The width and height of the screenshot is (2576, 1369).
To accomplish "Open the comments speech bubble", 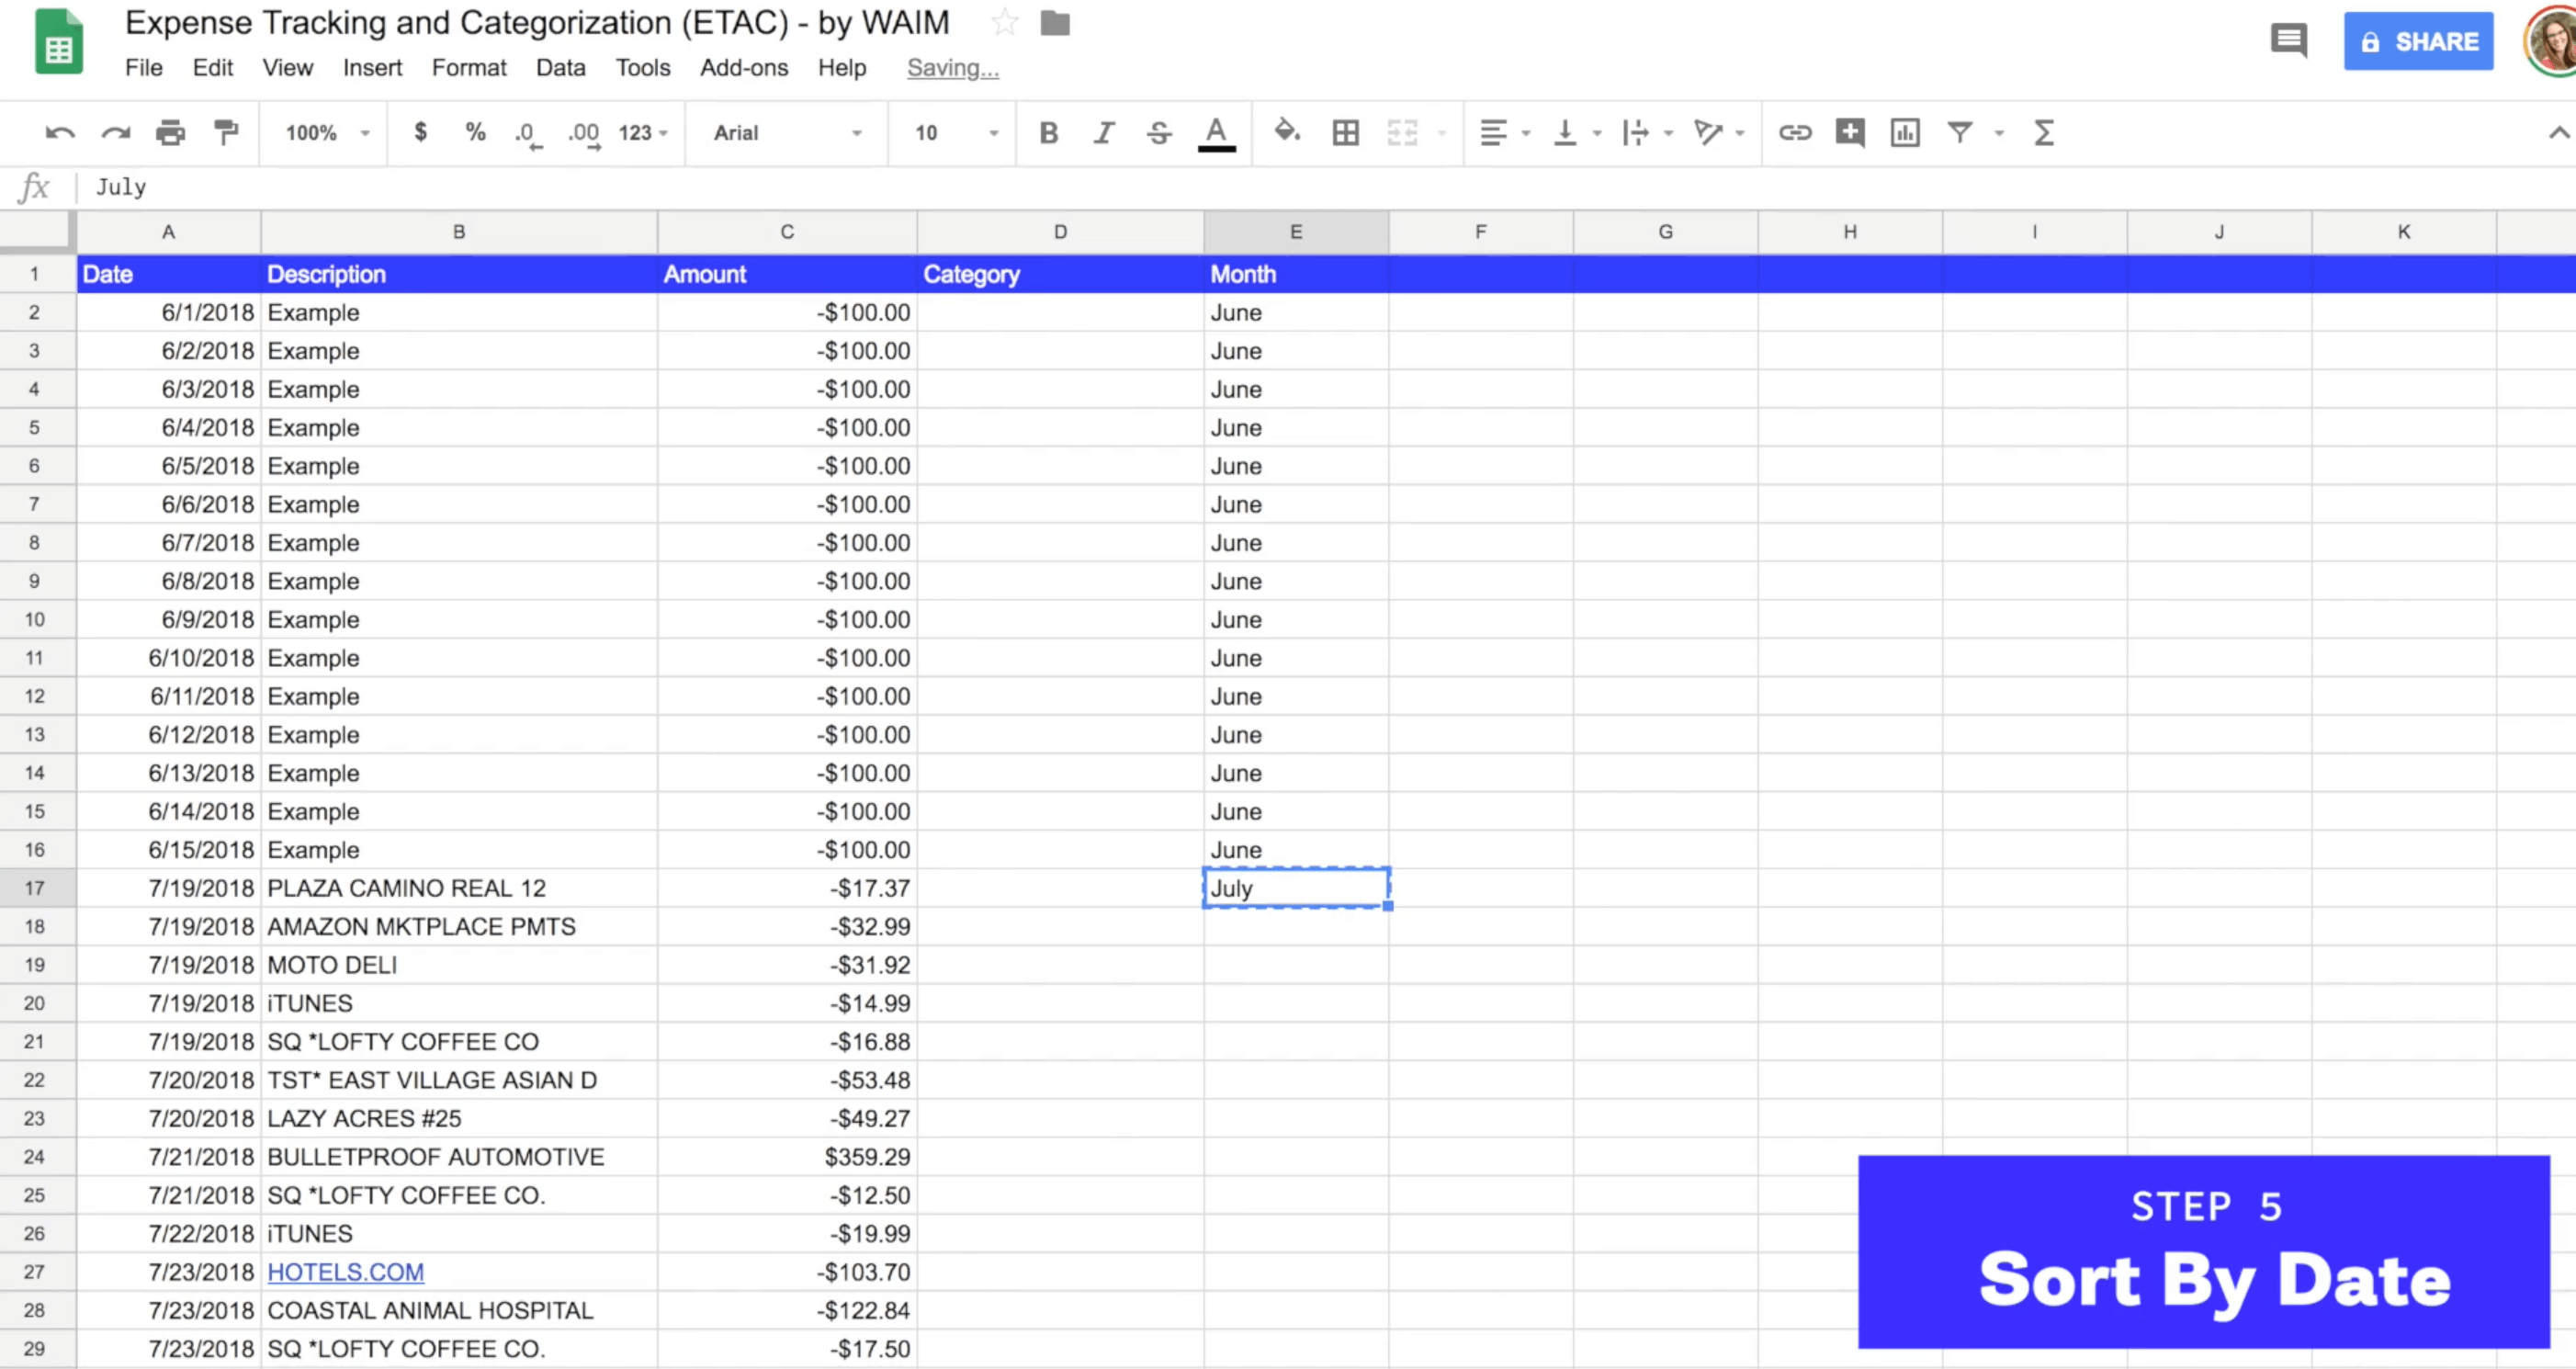I will point(2288,41).
